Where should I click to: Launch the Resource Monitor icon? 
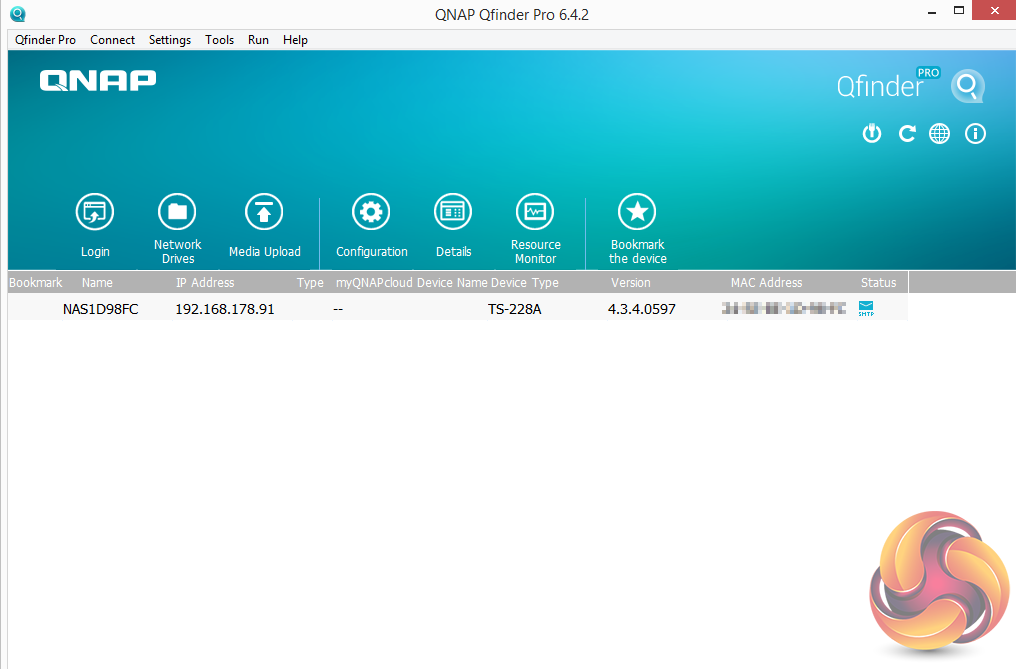coord(535,211)
